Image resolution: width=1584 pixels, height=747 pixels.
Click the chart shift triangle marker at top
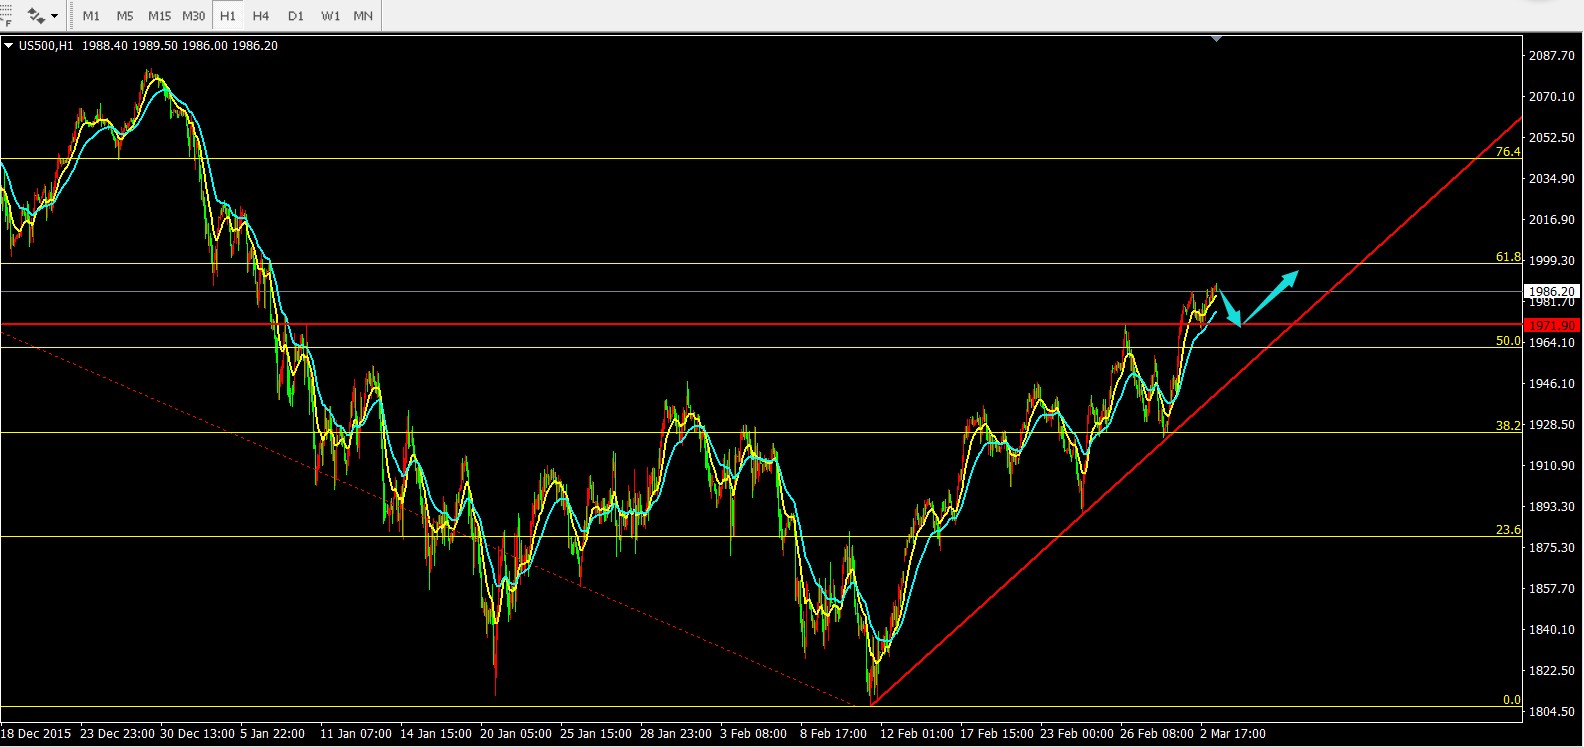[1216, 38]
